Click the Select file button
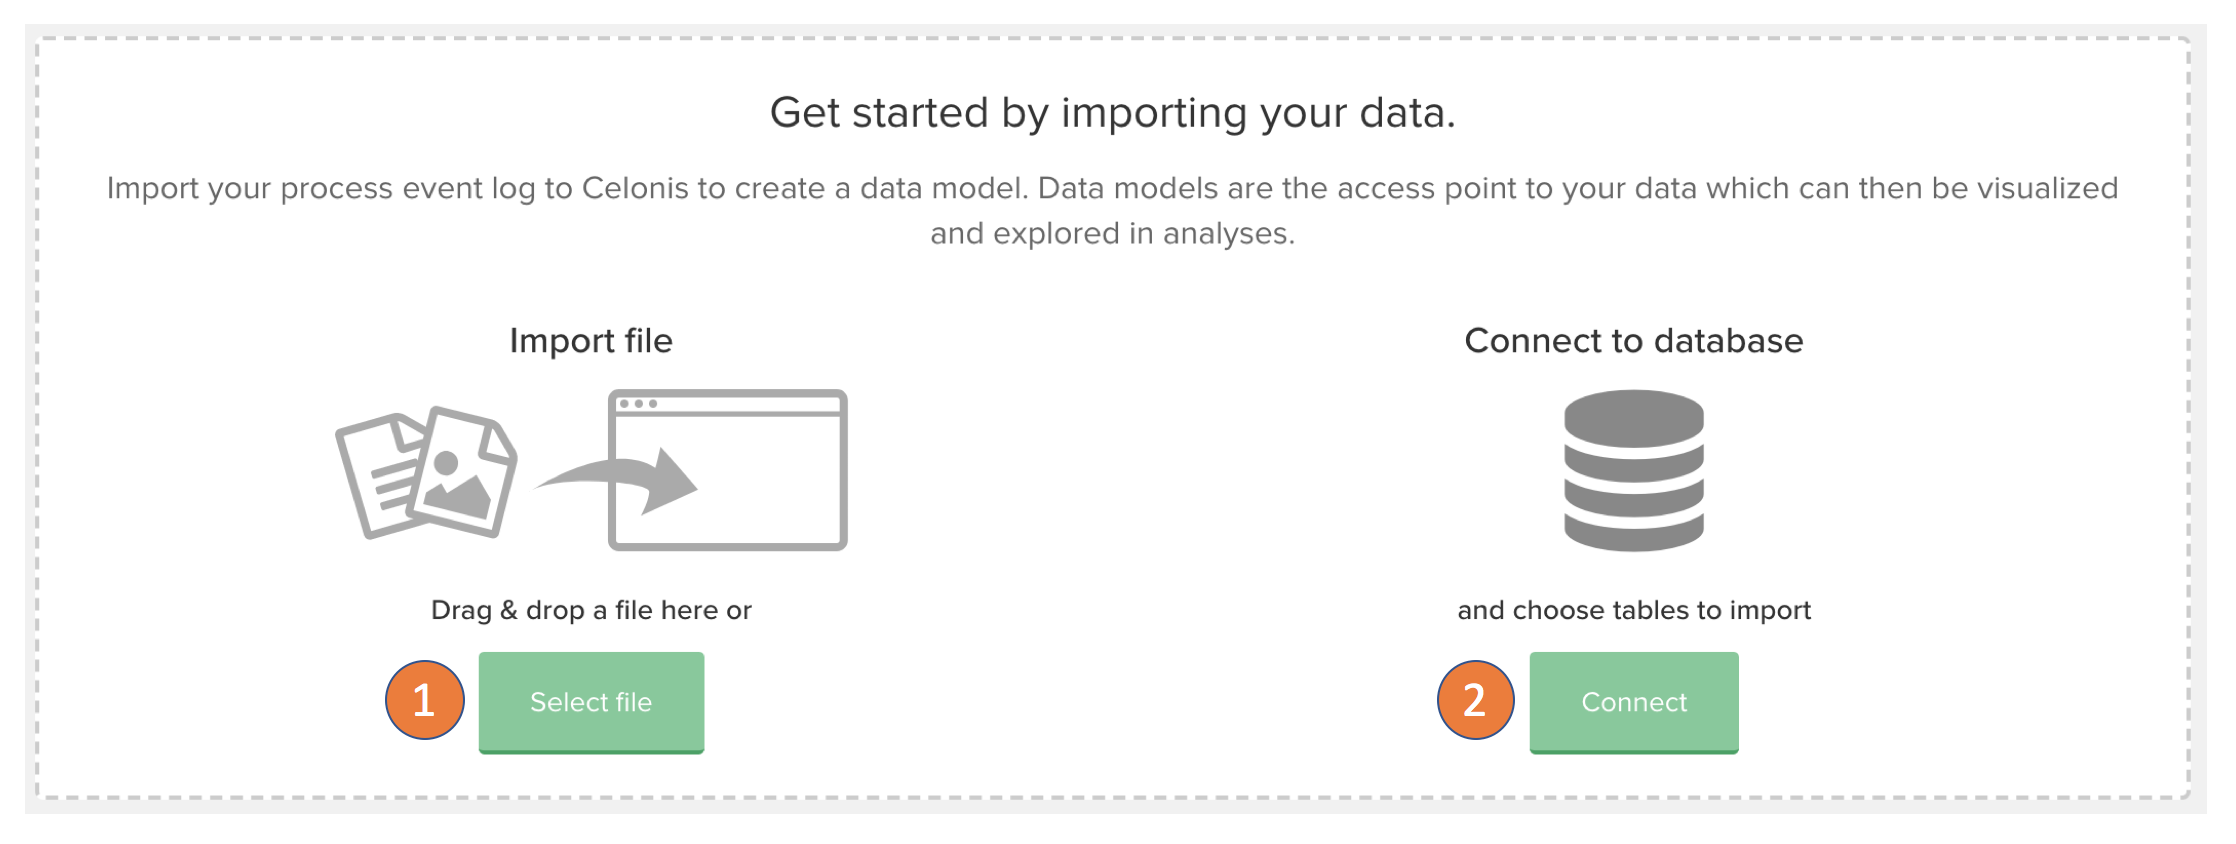Viewport: 2236px width, 844px height. point(591,702)
